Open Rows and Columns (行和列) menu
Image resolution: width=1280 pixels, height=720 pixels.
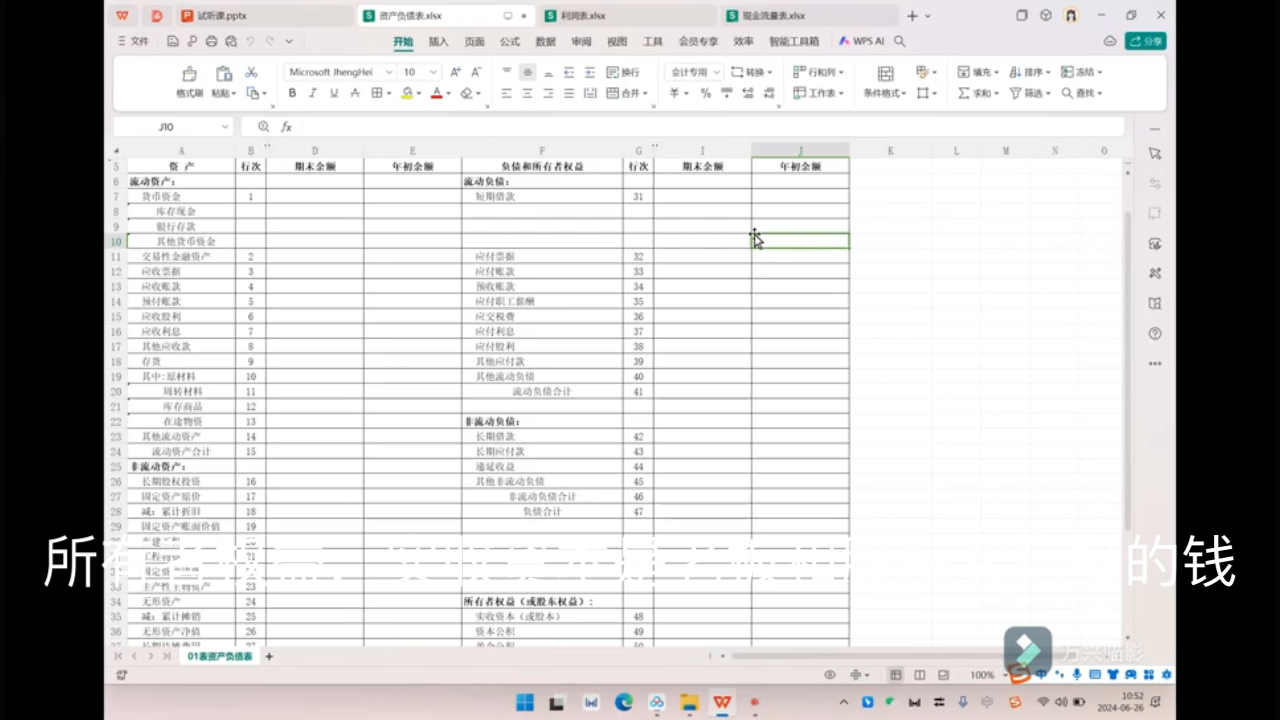(x=818, y=72)
